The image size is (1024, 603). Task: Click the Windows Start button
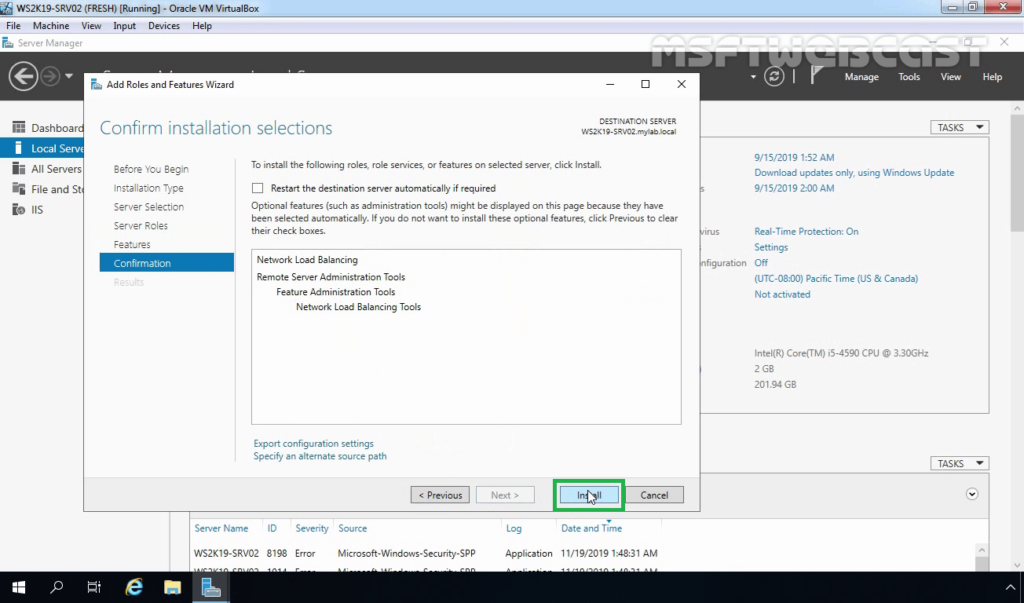pyautogui.click(x=18, y=587)
